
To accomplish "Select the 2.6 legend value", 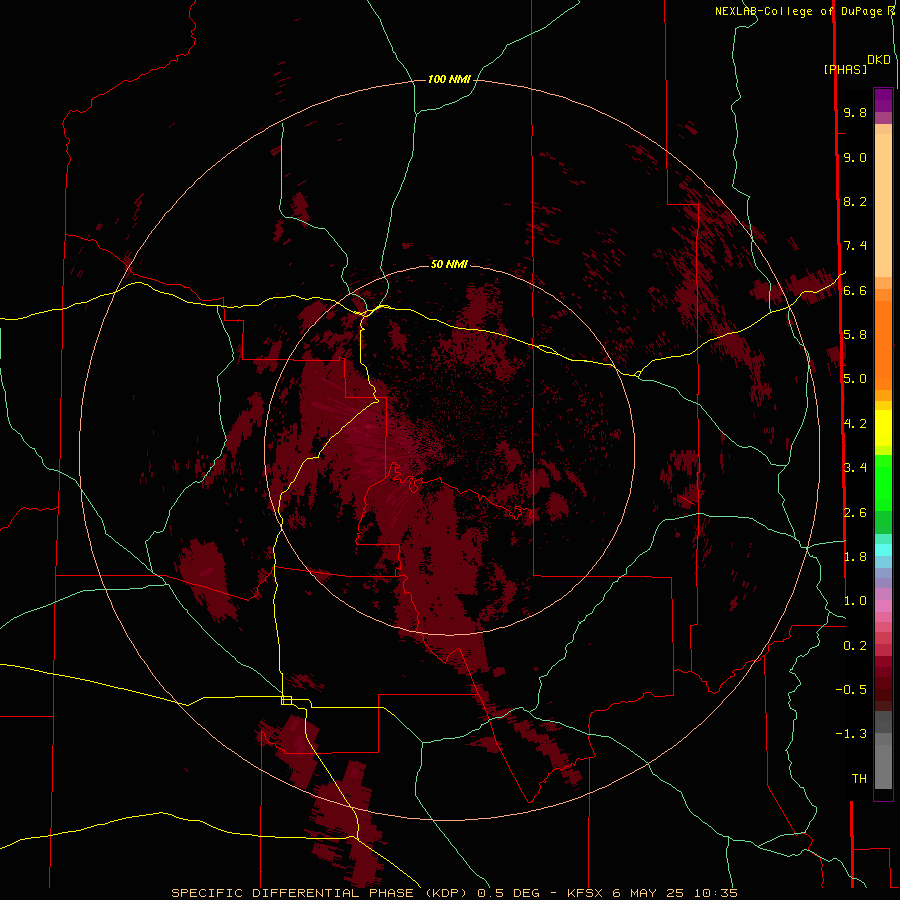I will [x=855, y=513].
